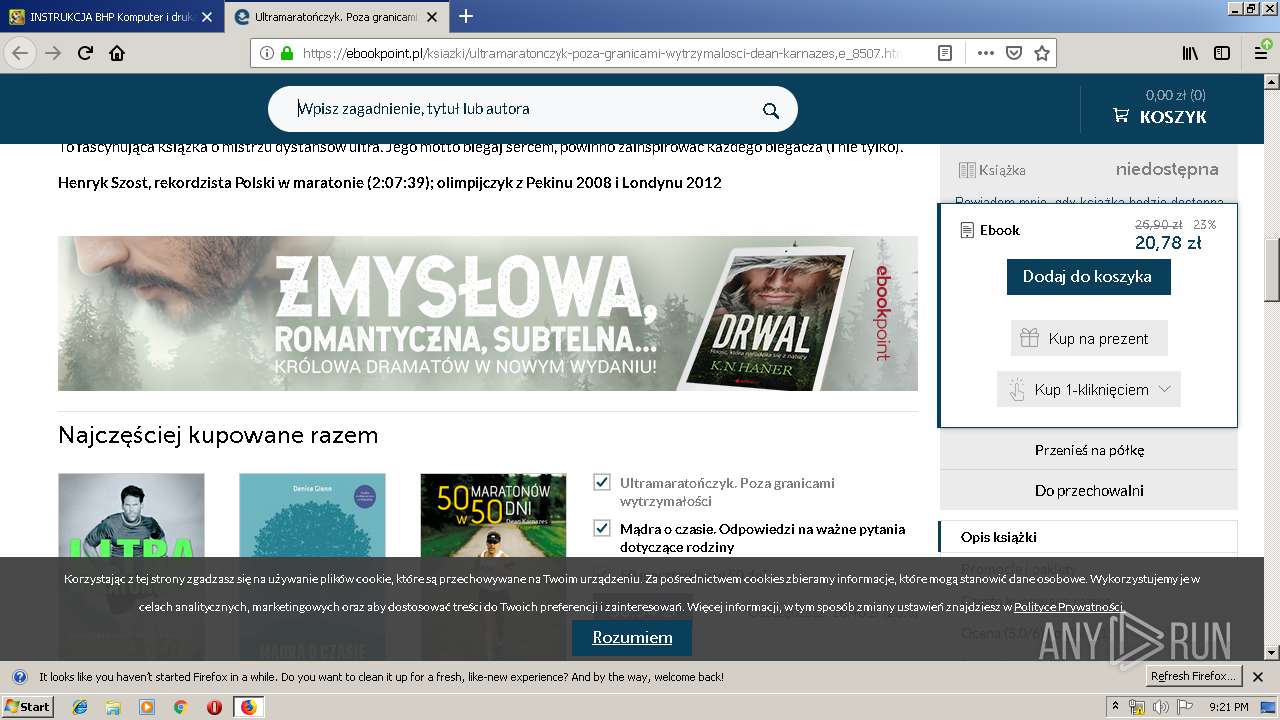Close the Ultramaratończyk tab

[x=430, y=17]
